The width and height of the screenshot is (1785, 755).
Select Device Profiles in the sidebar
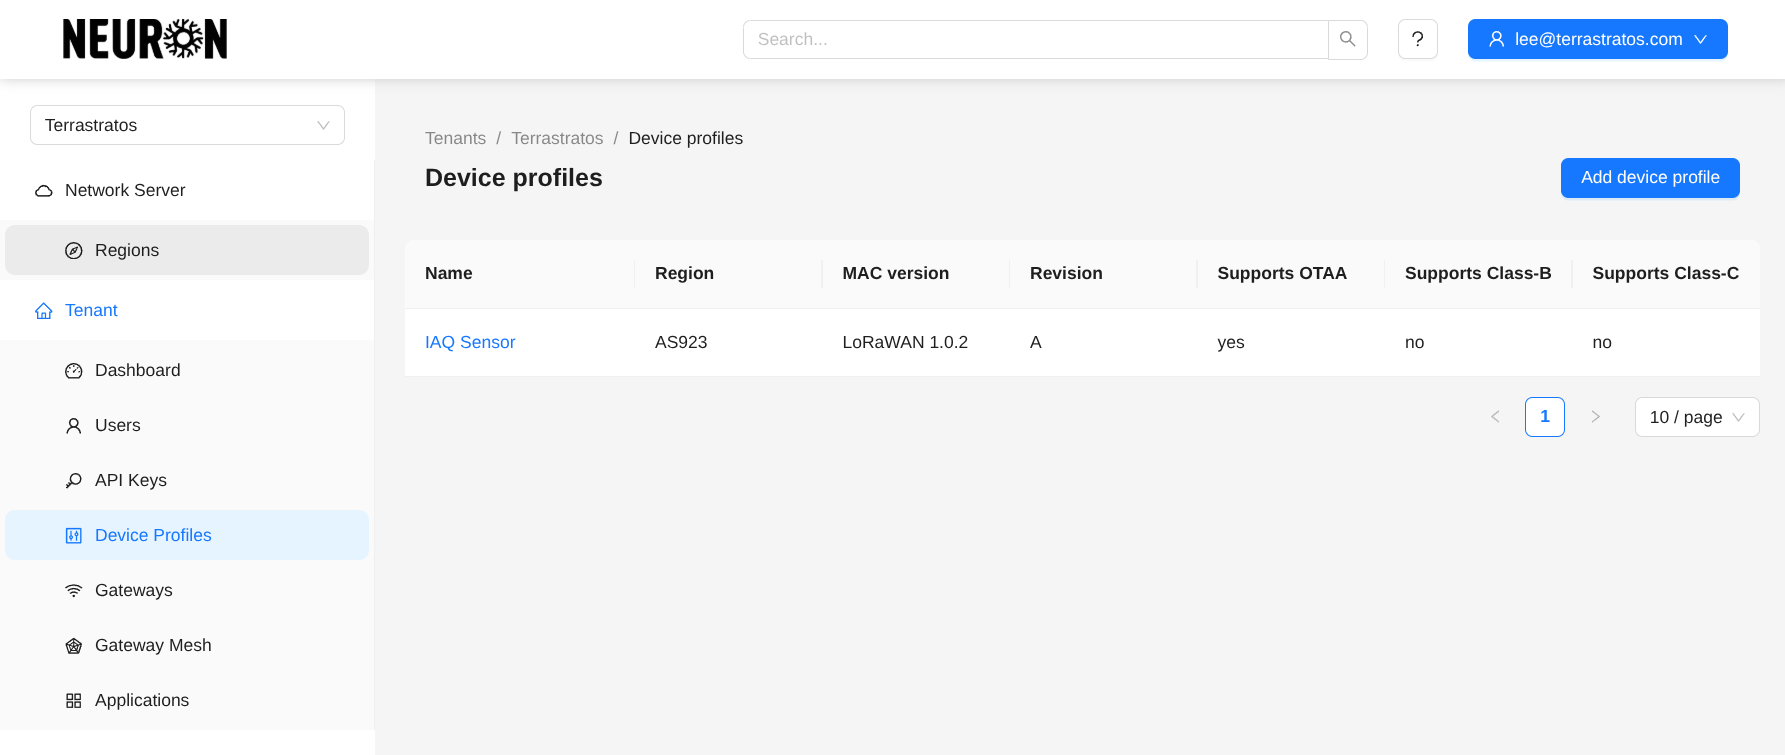pos(153,535)
